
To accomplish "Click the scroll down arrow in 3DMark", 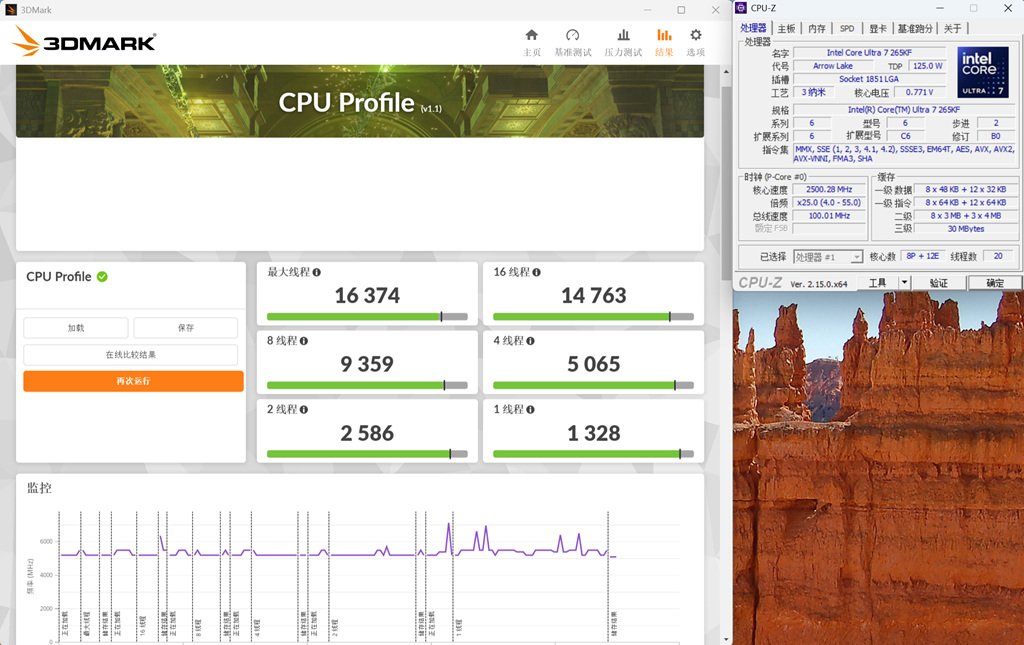I will [x=726, y=638].
